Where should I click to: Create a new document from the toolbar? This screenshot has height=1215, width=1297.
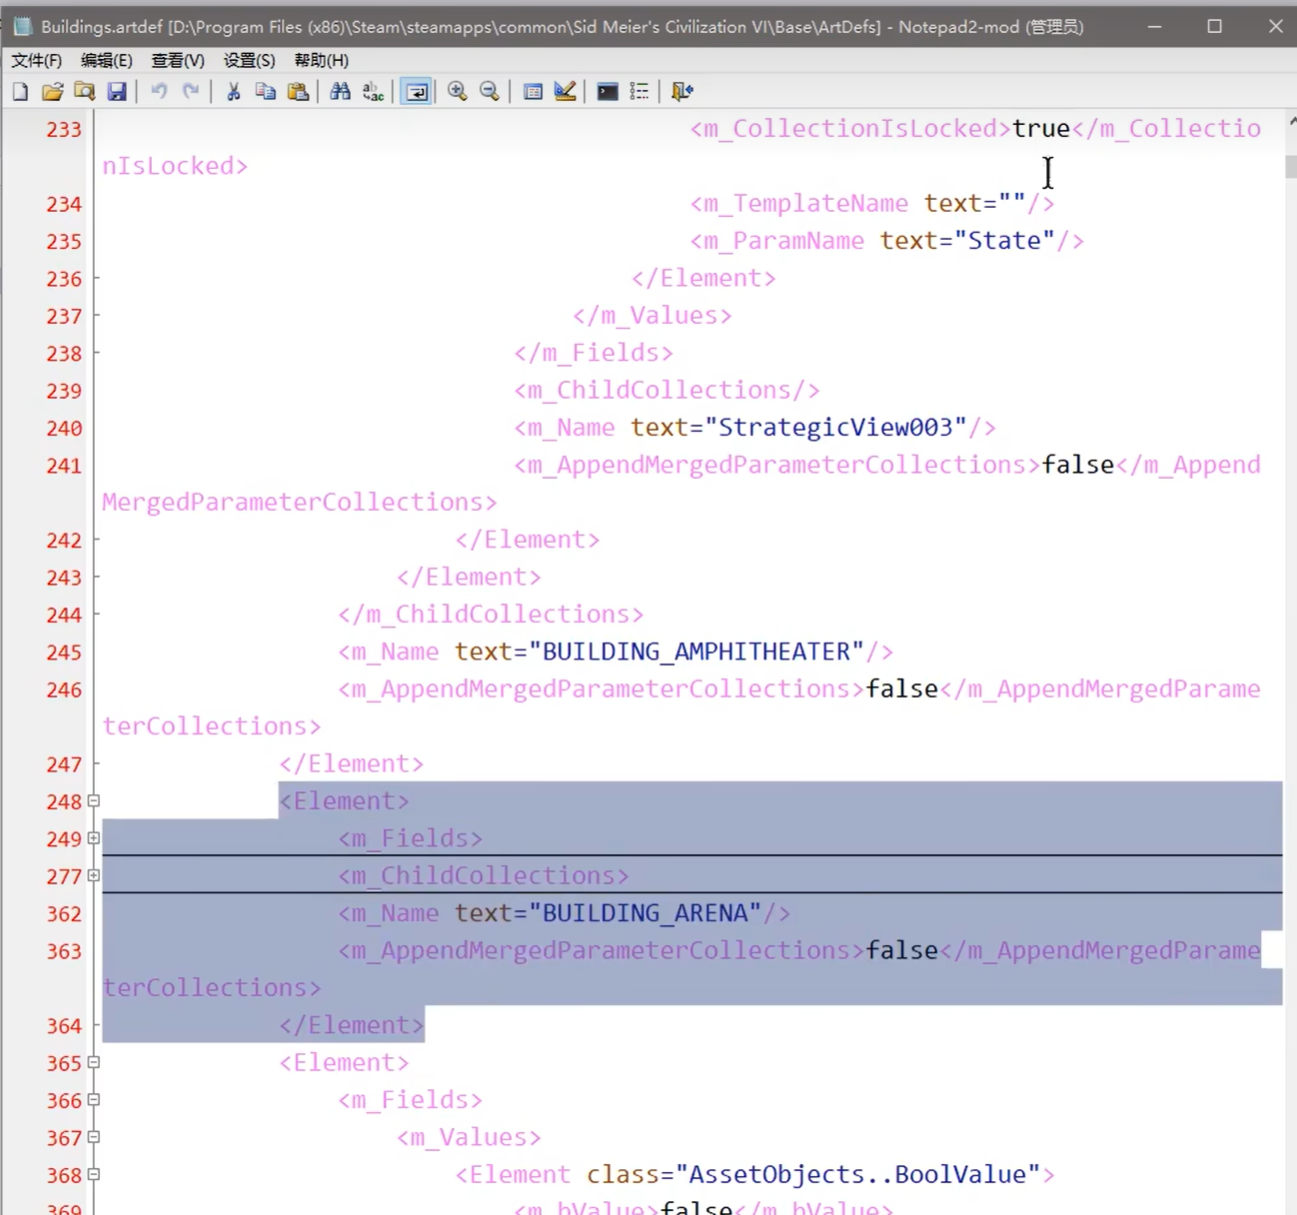20,92
